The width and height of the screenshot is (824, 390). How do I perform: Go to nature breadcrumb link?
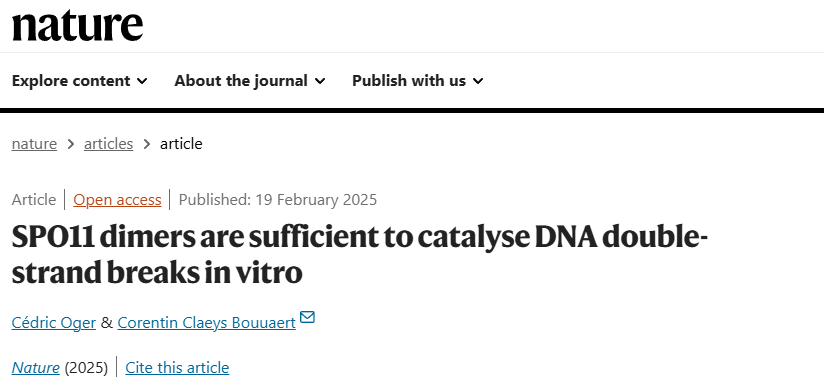34,144
